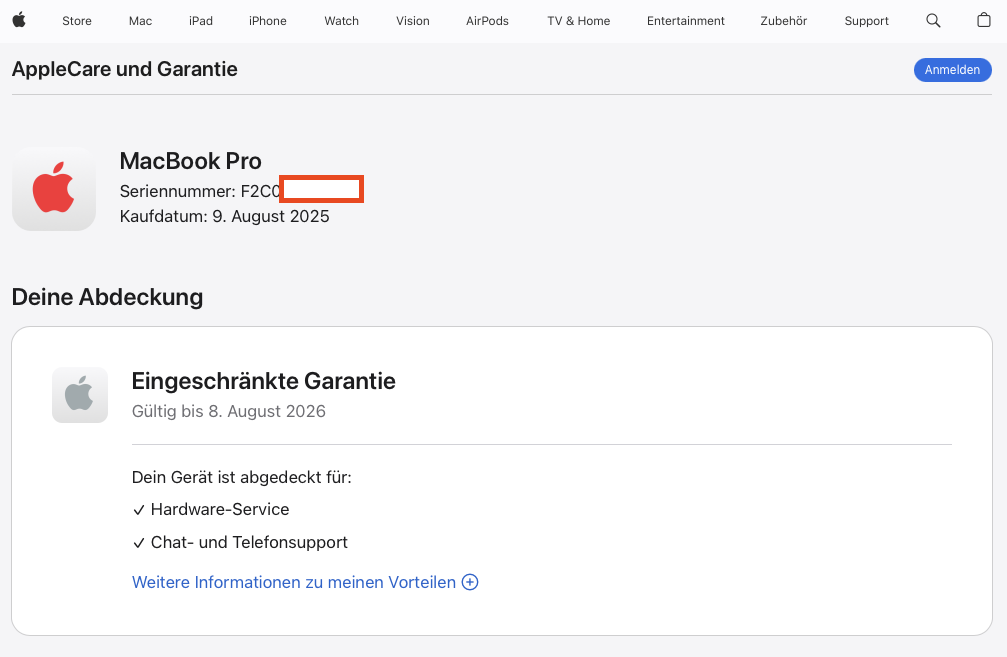The image size is (1007, 657).
Task: Expand Weitere Informationen zu meinen Vorteilen
Action: [294, 582]
